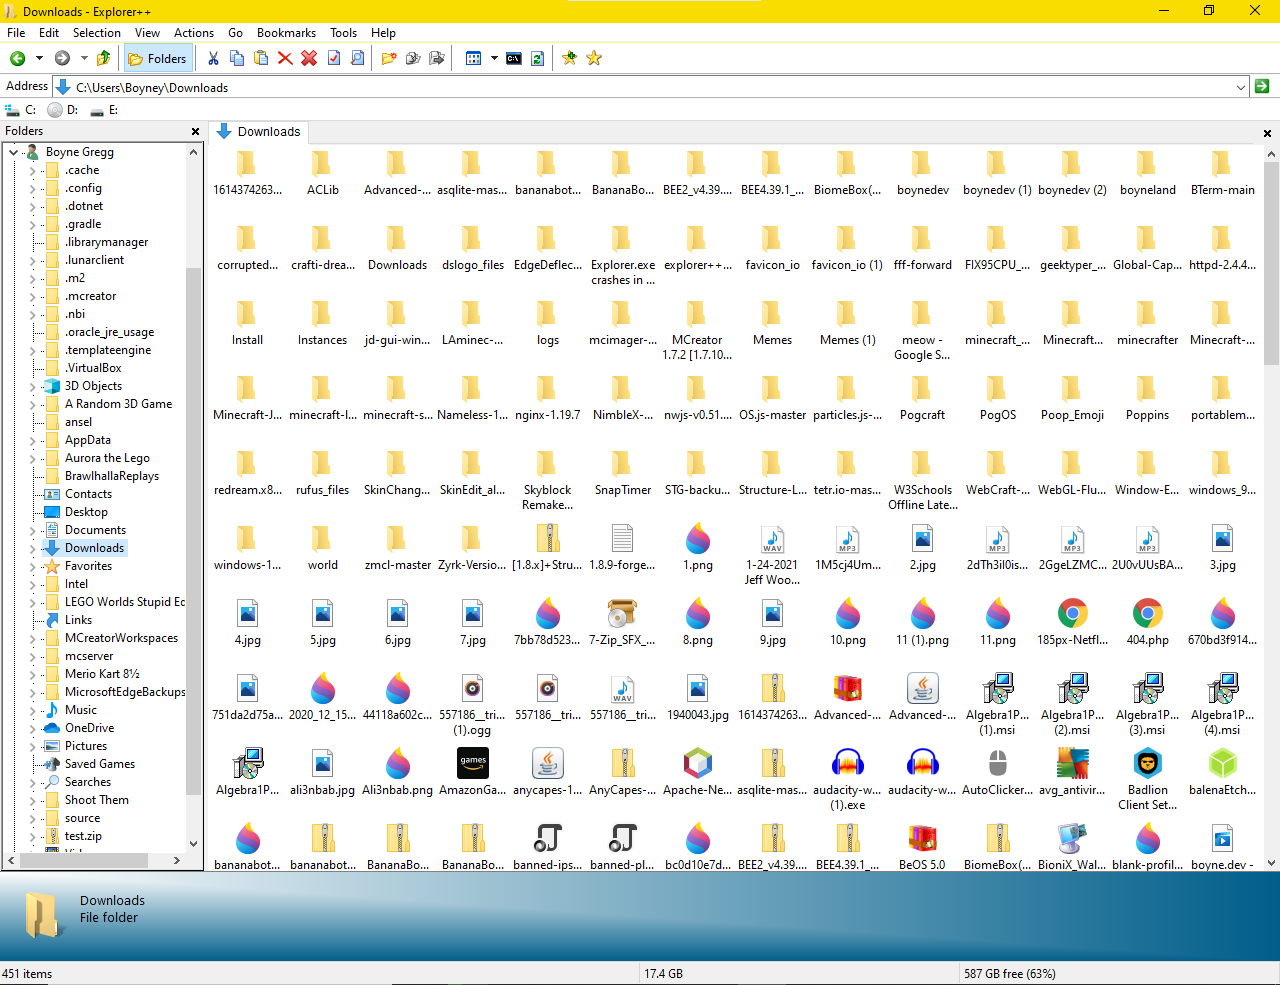The image size is (1280, 985).
Task: Open the Search icon on the toolbar
Action: pos(357,58)
